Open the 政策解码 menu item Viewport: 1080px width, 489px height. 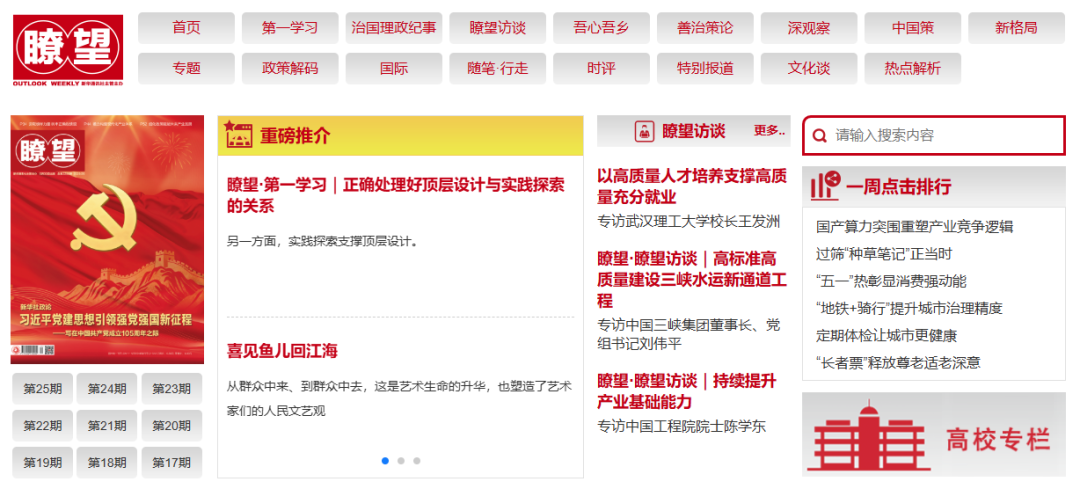290,68
